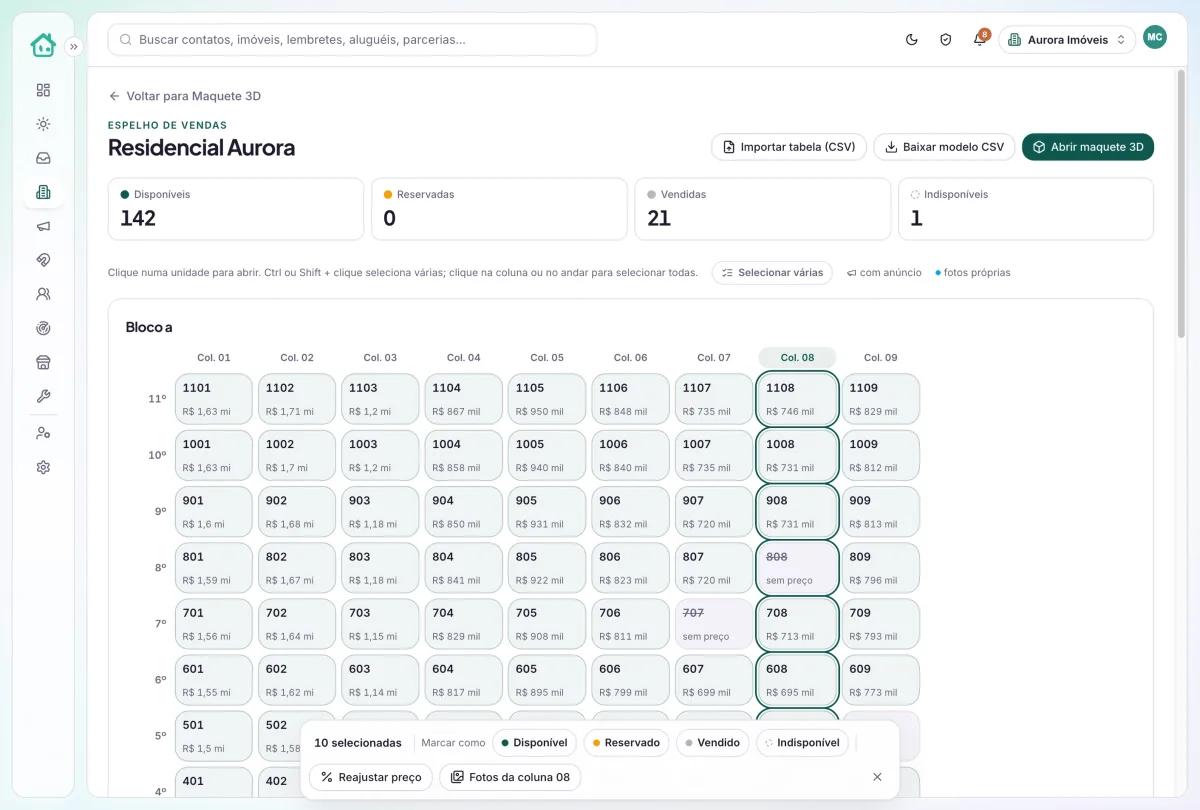Viewport: 1200px width, 810px height.
Task: Open Fotos da coluna 08
Action: tap(510, 777)
